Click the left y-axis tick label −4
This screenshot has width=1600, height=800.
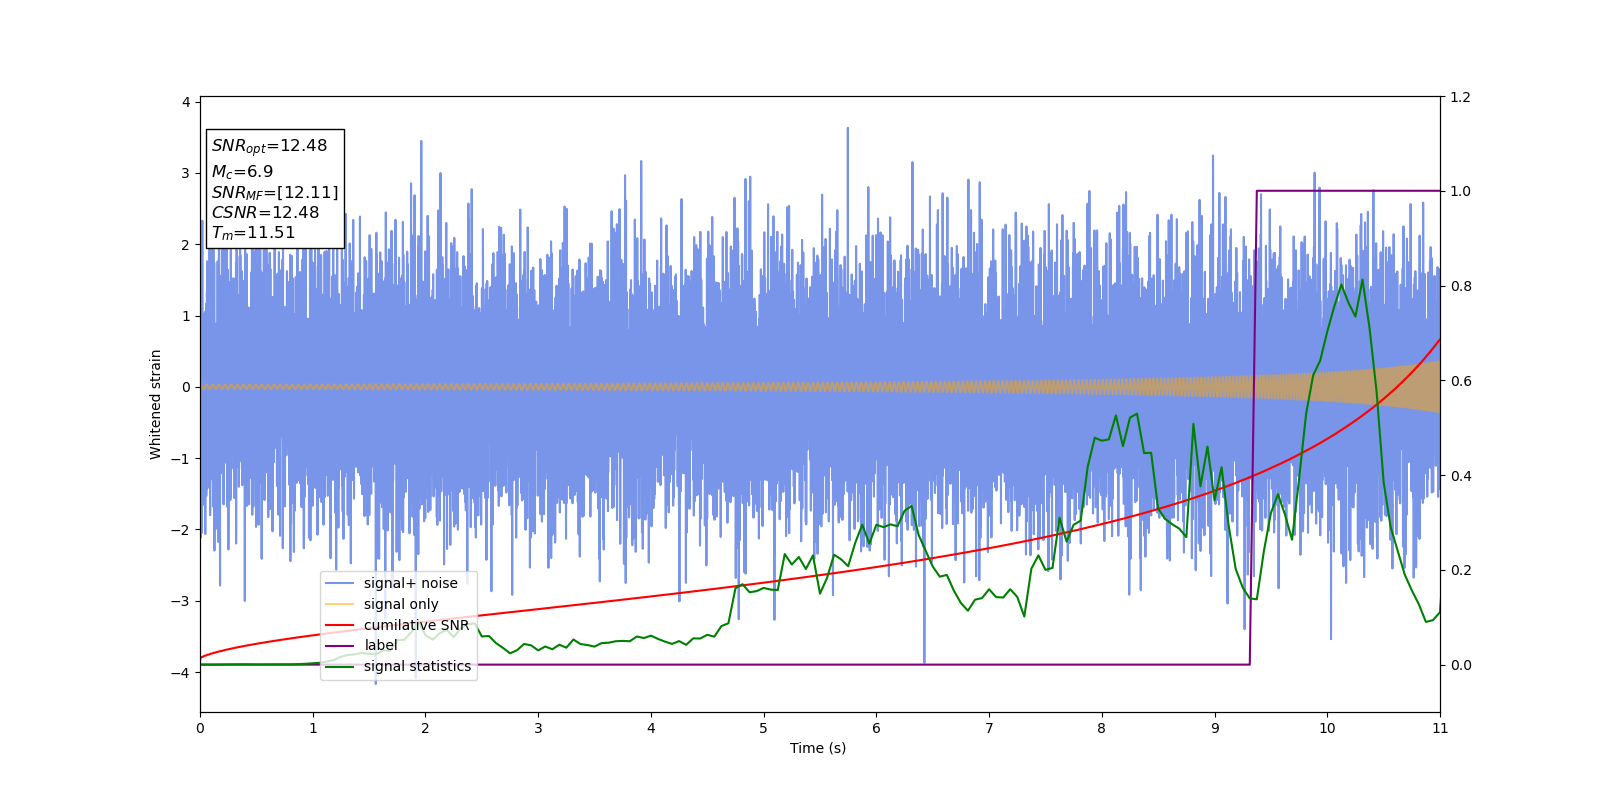click(181, 673)
